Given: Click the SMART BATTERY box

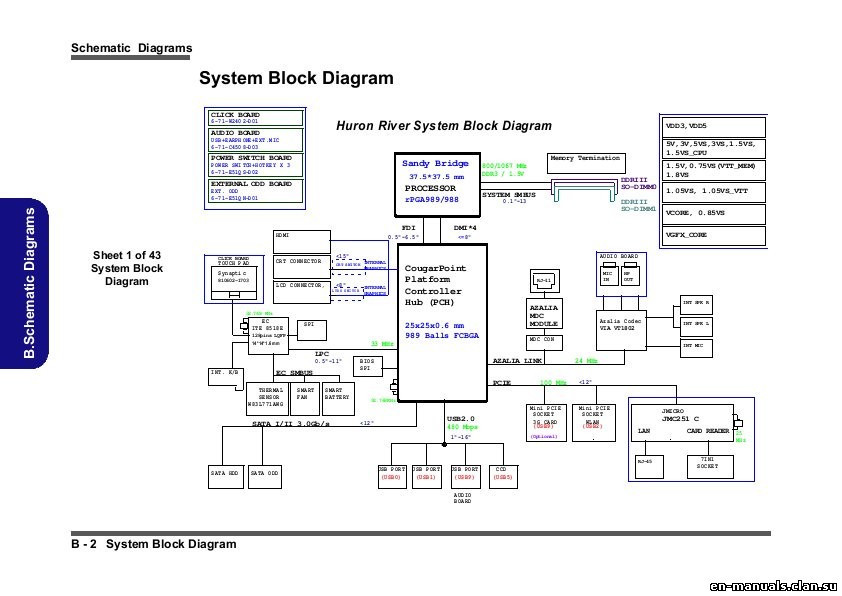Looking at the screenshot, I should (338, 399).
